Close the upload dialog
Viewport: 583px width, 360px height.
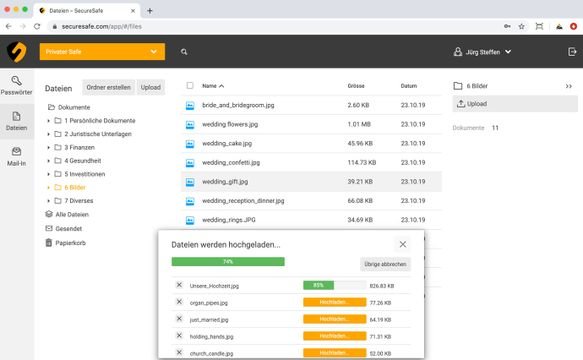click(403, 244)
